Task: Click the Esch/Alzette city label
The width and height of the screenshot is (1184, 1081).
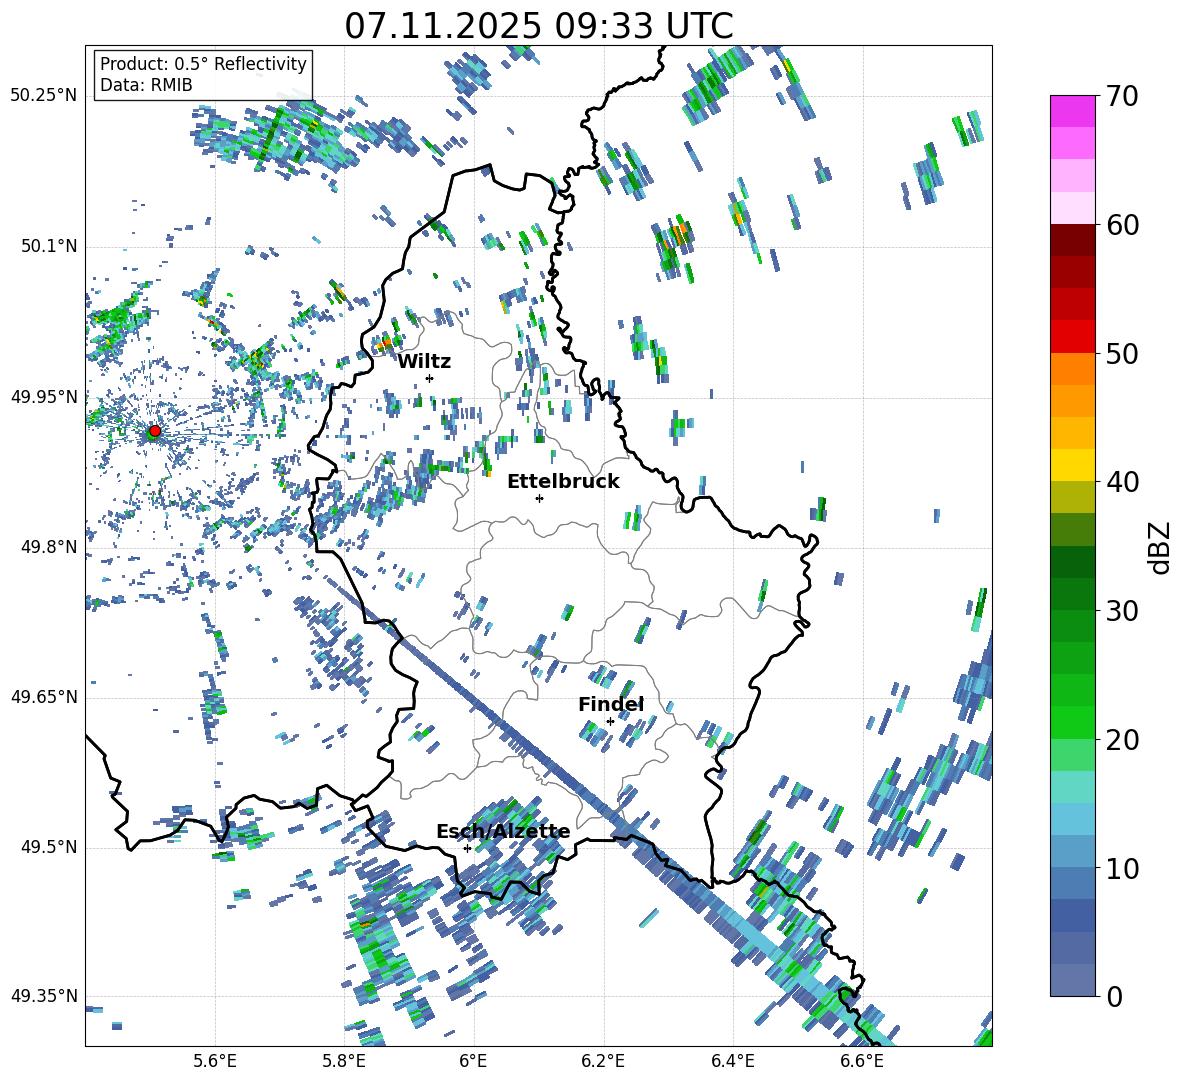Action: click(503, 831)
